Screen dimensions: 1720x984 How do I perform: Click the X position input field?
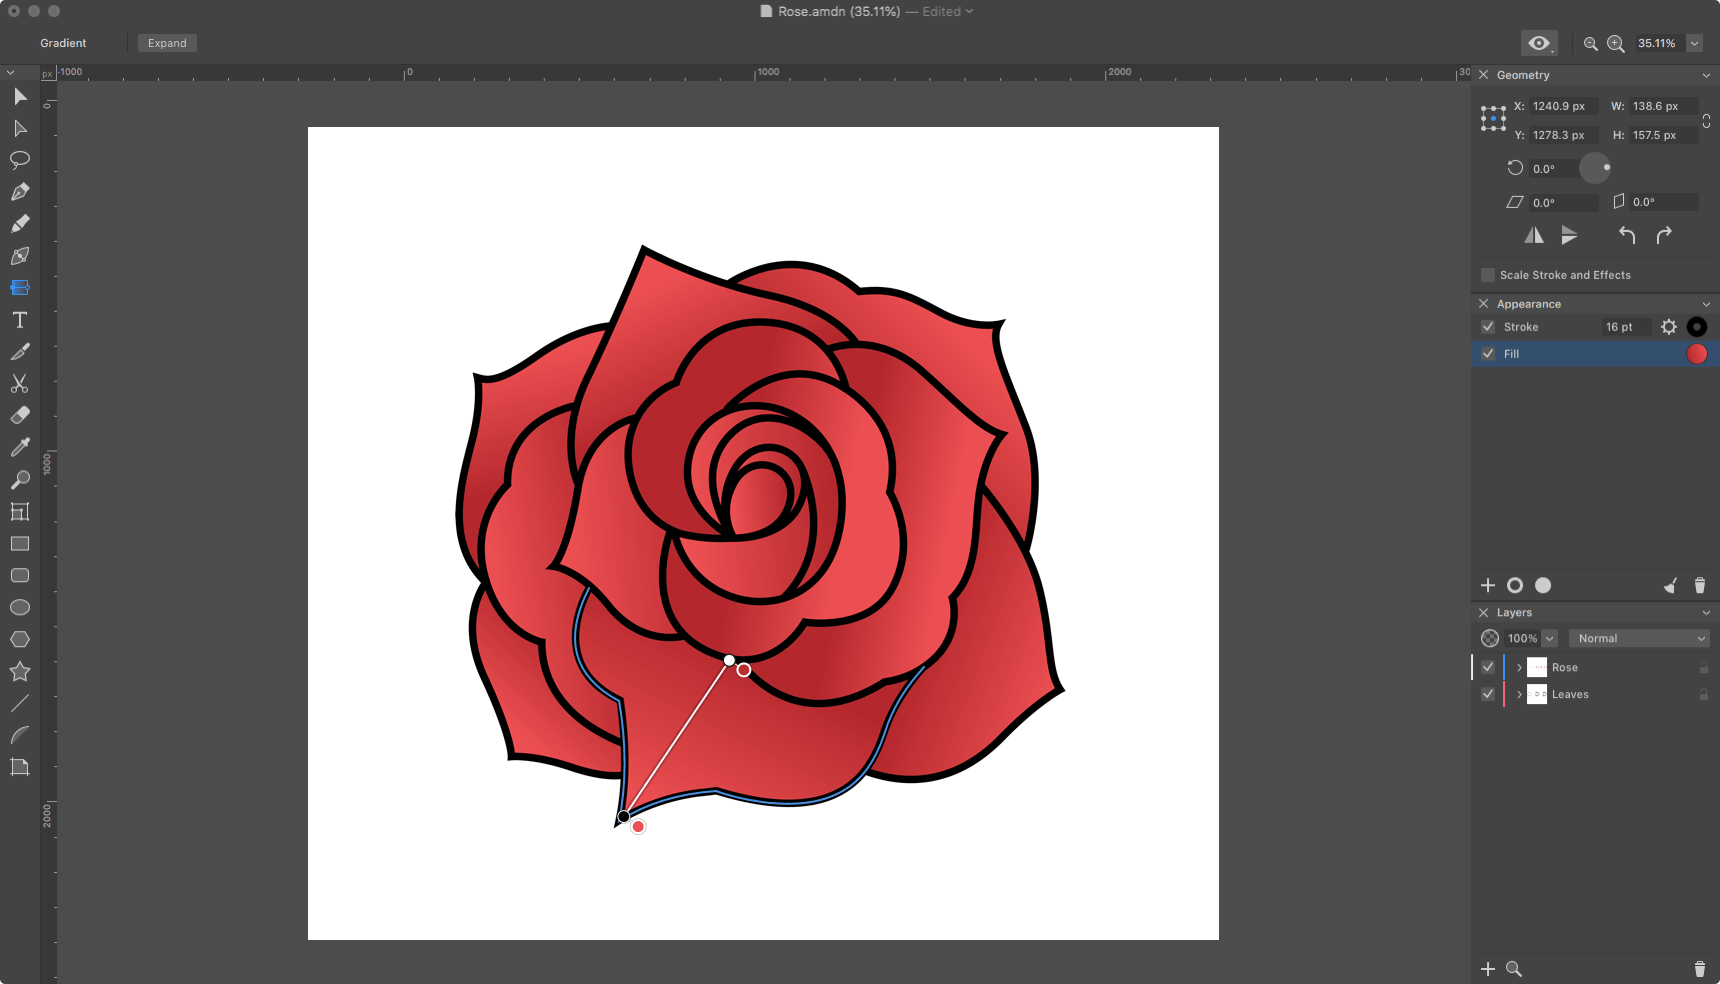[1562, 106]
